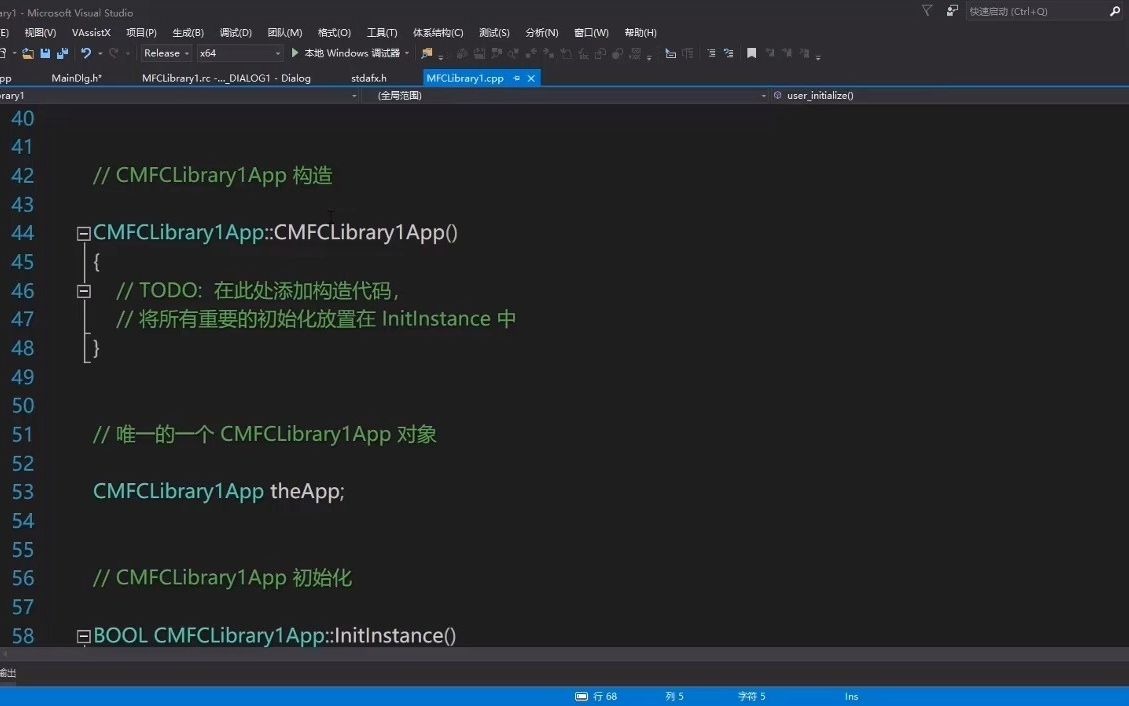
Task: Switch to the stdafx.h tab
Action: click(x=368, y=77)
